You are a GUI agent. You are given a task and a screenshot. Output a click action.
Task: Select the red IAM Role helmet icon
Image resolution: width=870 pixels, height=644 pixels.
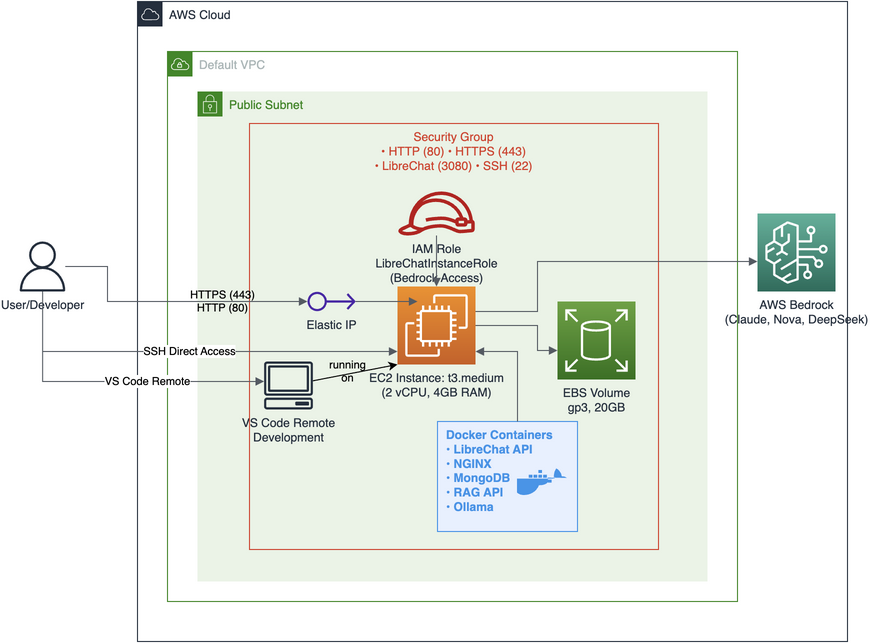pos(437,214)
